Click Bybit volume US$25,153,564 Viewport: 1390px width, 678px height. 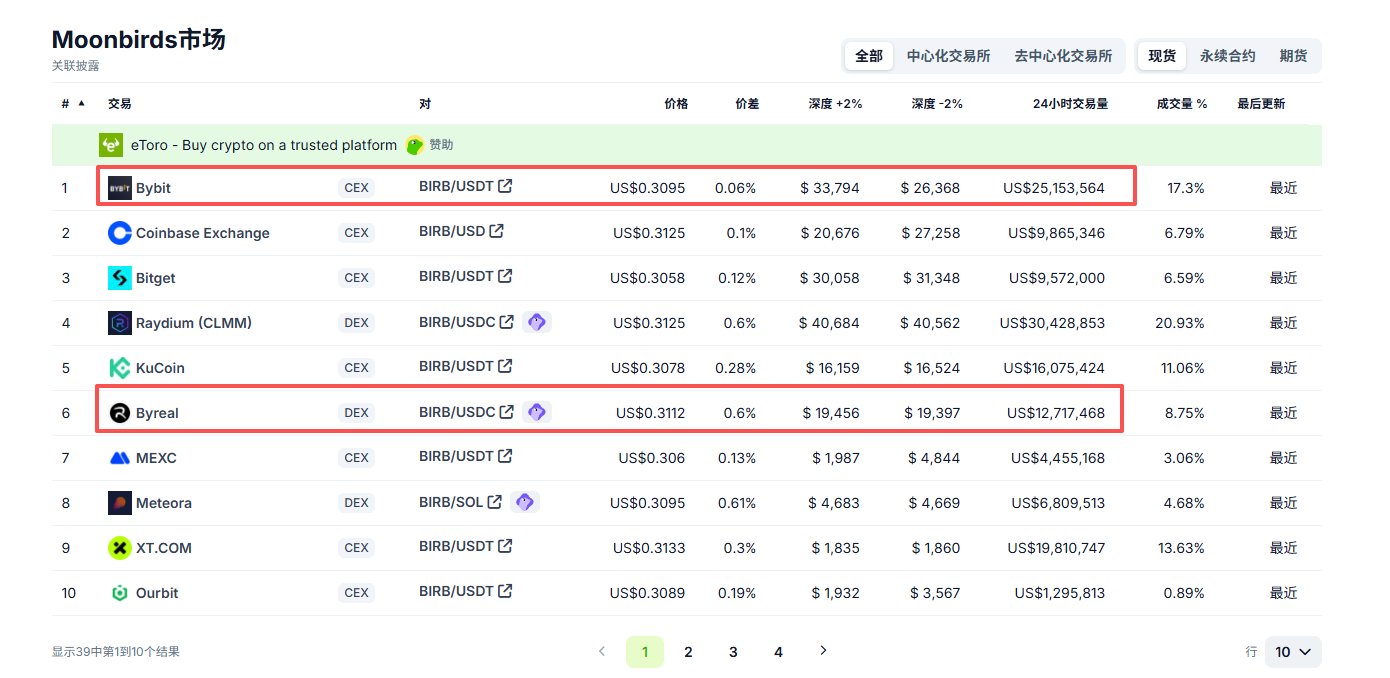[x=1054, y=188]
